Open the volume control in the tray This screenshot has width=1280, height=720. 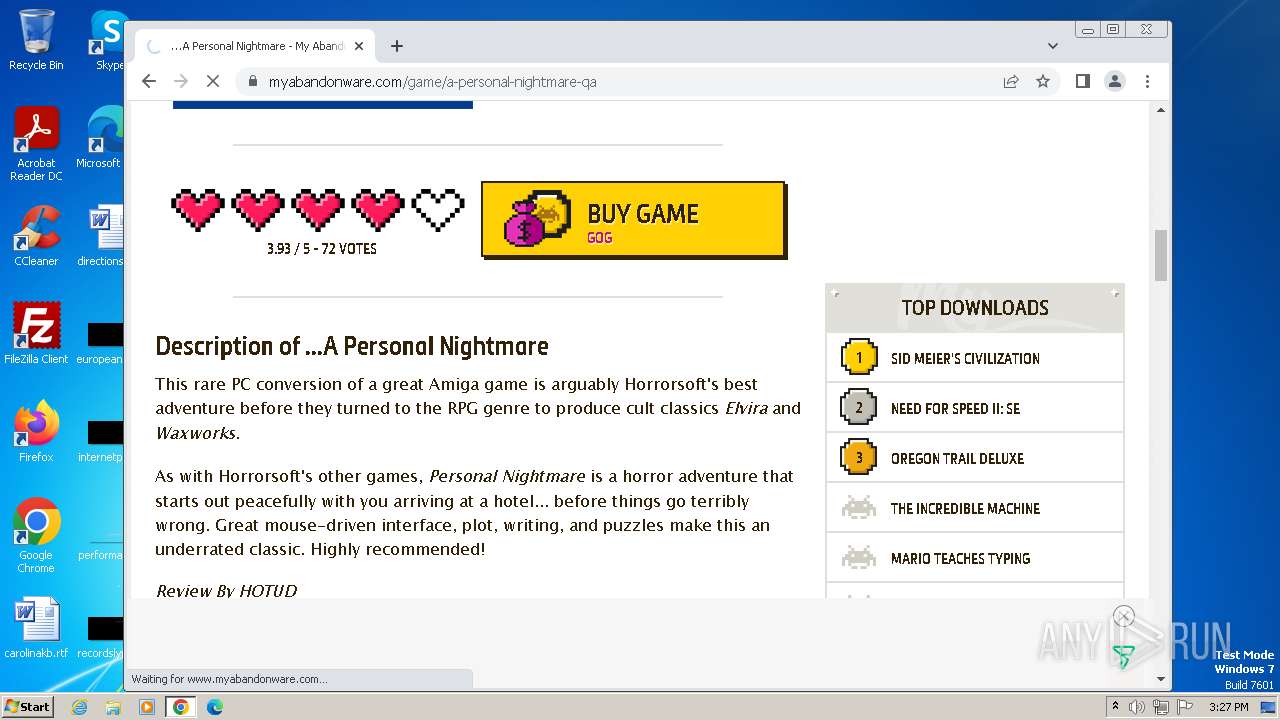click(1137, 707)
